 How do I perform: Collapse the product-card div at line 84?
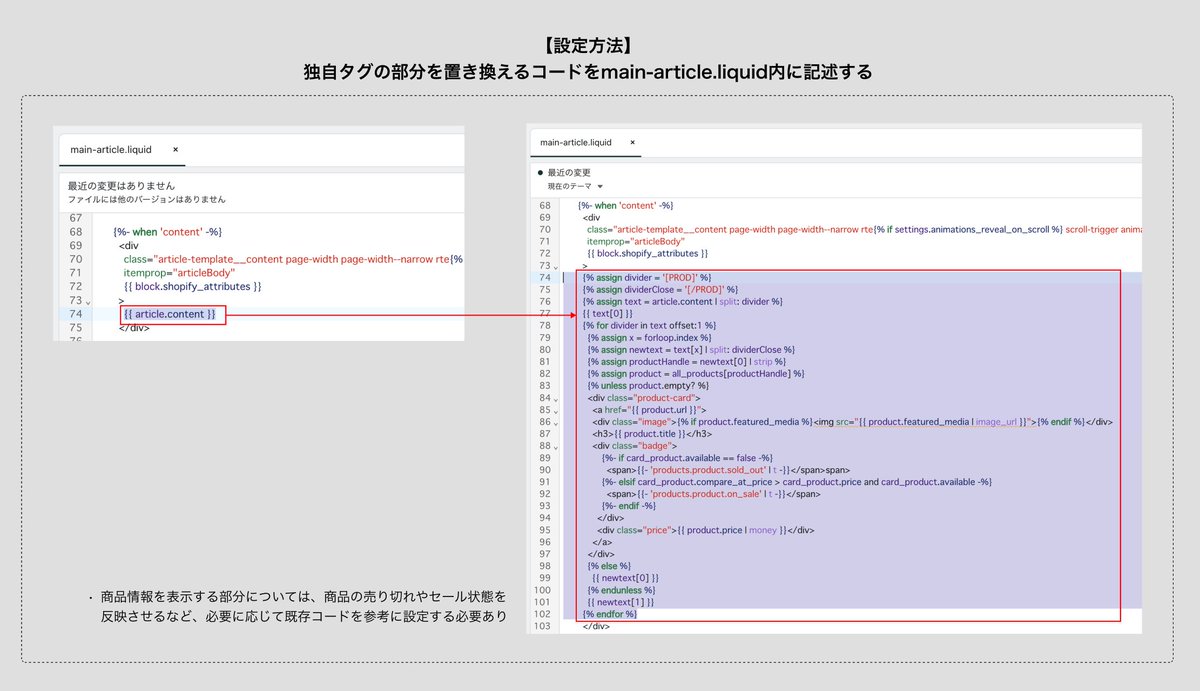(557, 398)
